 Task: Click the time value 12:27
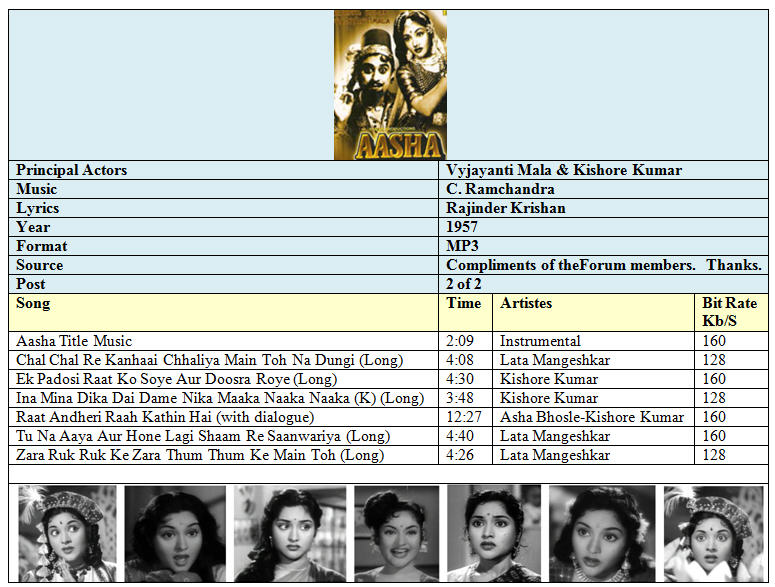(464, 417)
